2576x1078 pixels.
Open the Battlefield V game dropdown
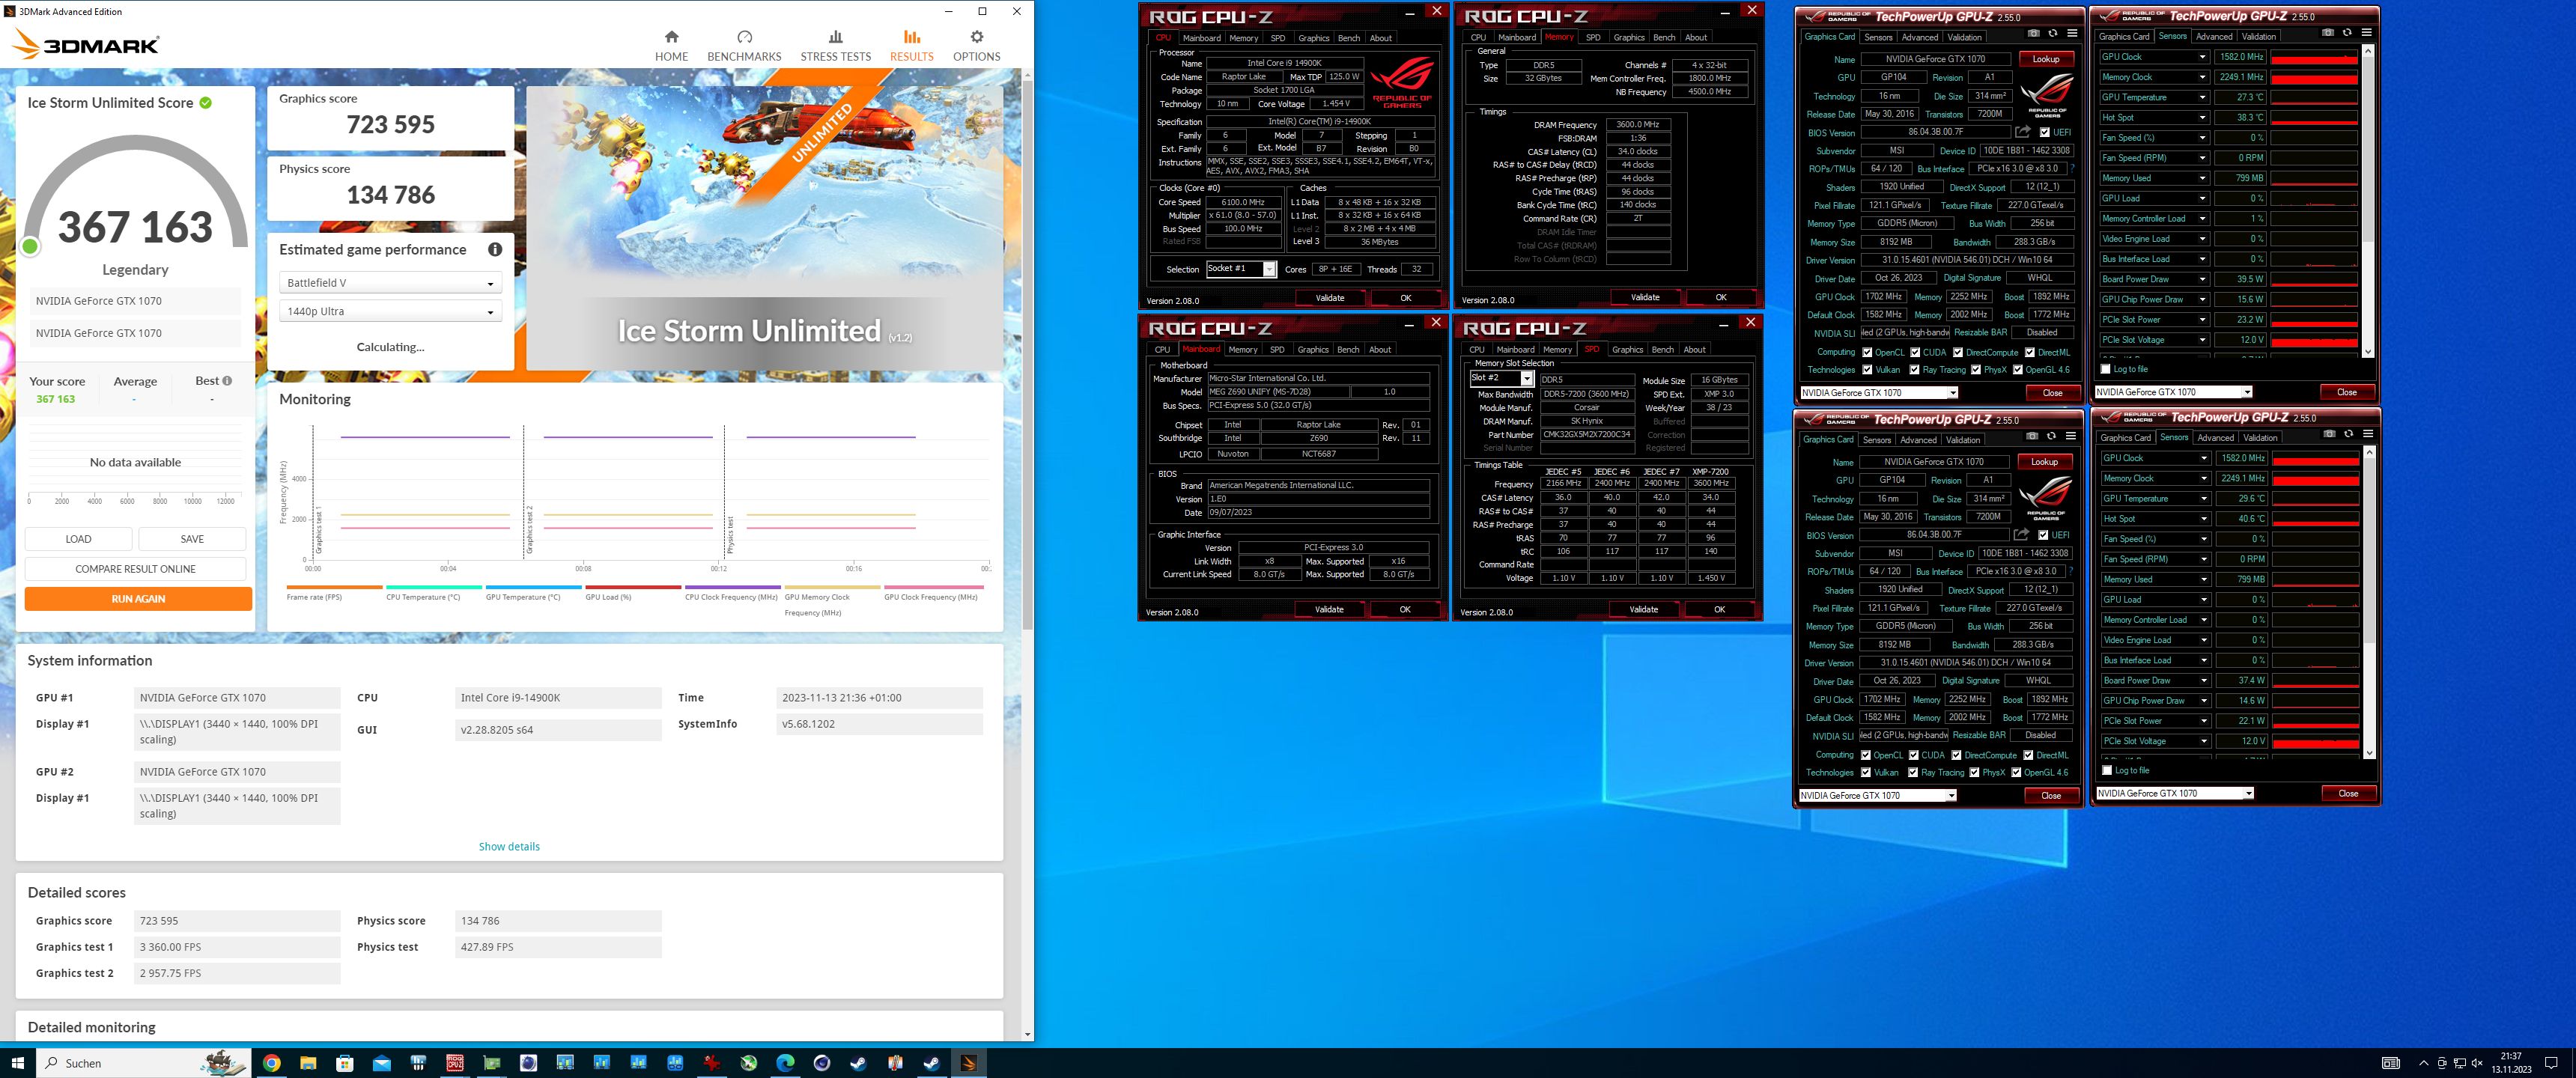click(390, 283)
